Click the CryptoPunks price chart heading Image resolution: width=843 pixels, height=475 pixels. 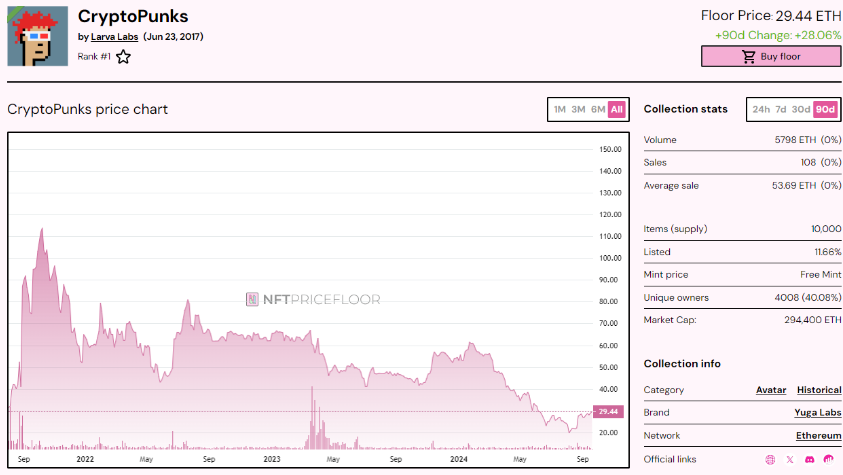pyautogui.click(x=87, y=110)
